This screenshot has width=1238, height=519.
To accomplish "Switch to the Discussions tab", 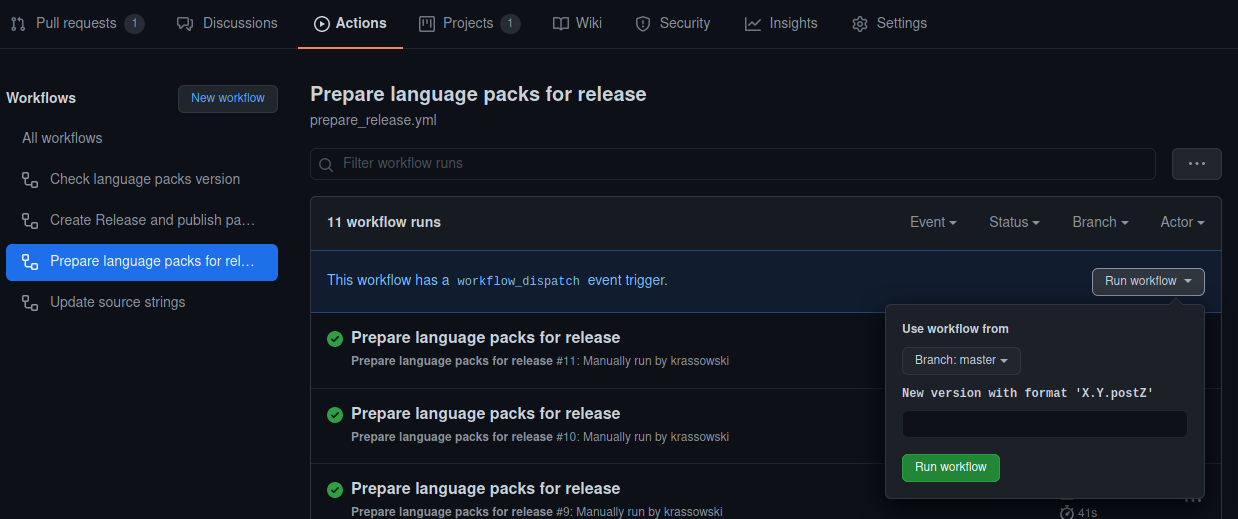I will pyautogui.click(x=227, y=23).
